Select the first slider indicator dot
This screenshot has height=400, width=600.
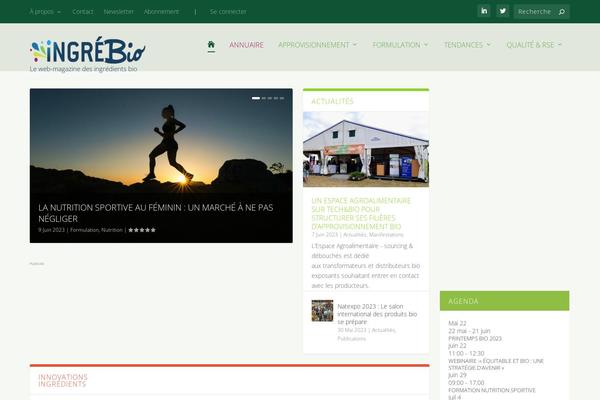(256, 98)
